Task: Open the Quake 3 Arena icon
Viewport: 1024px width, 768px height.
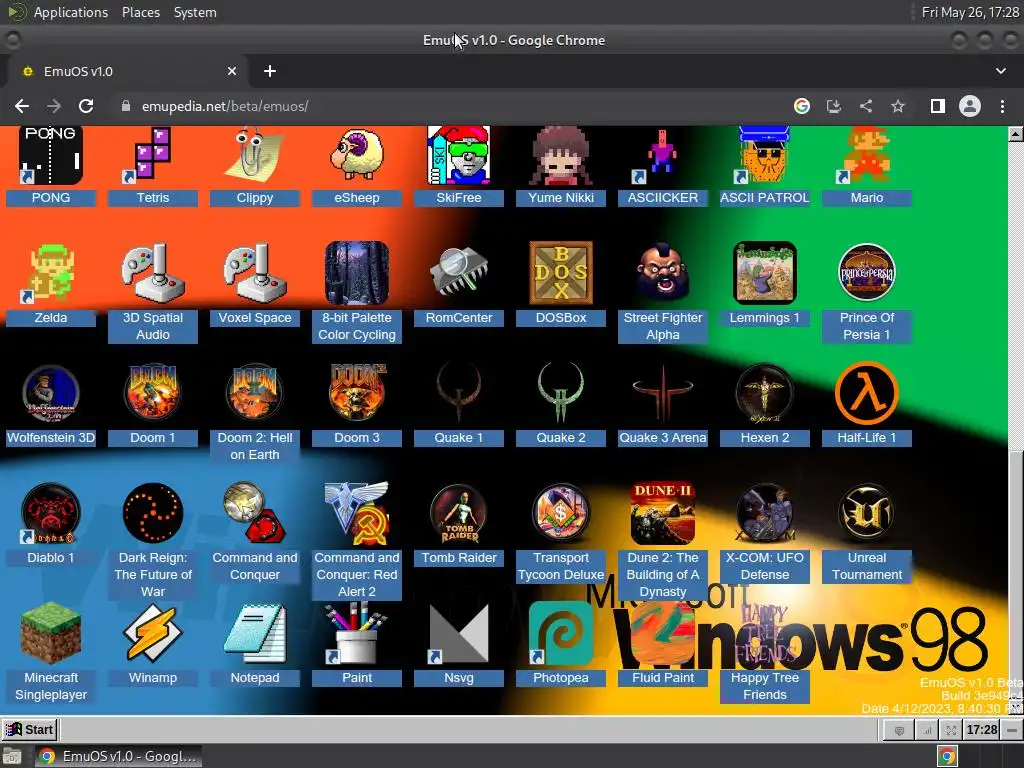Action: coord(662,393)
